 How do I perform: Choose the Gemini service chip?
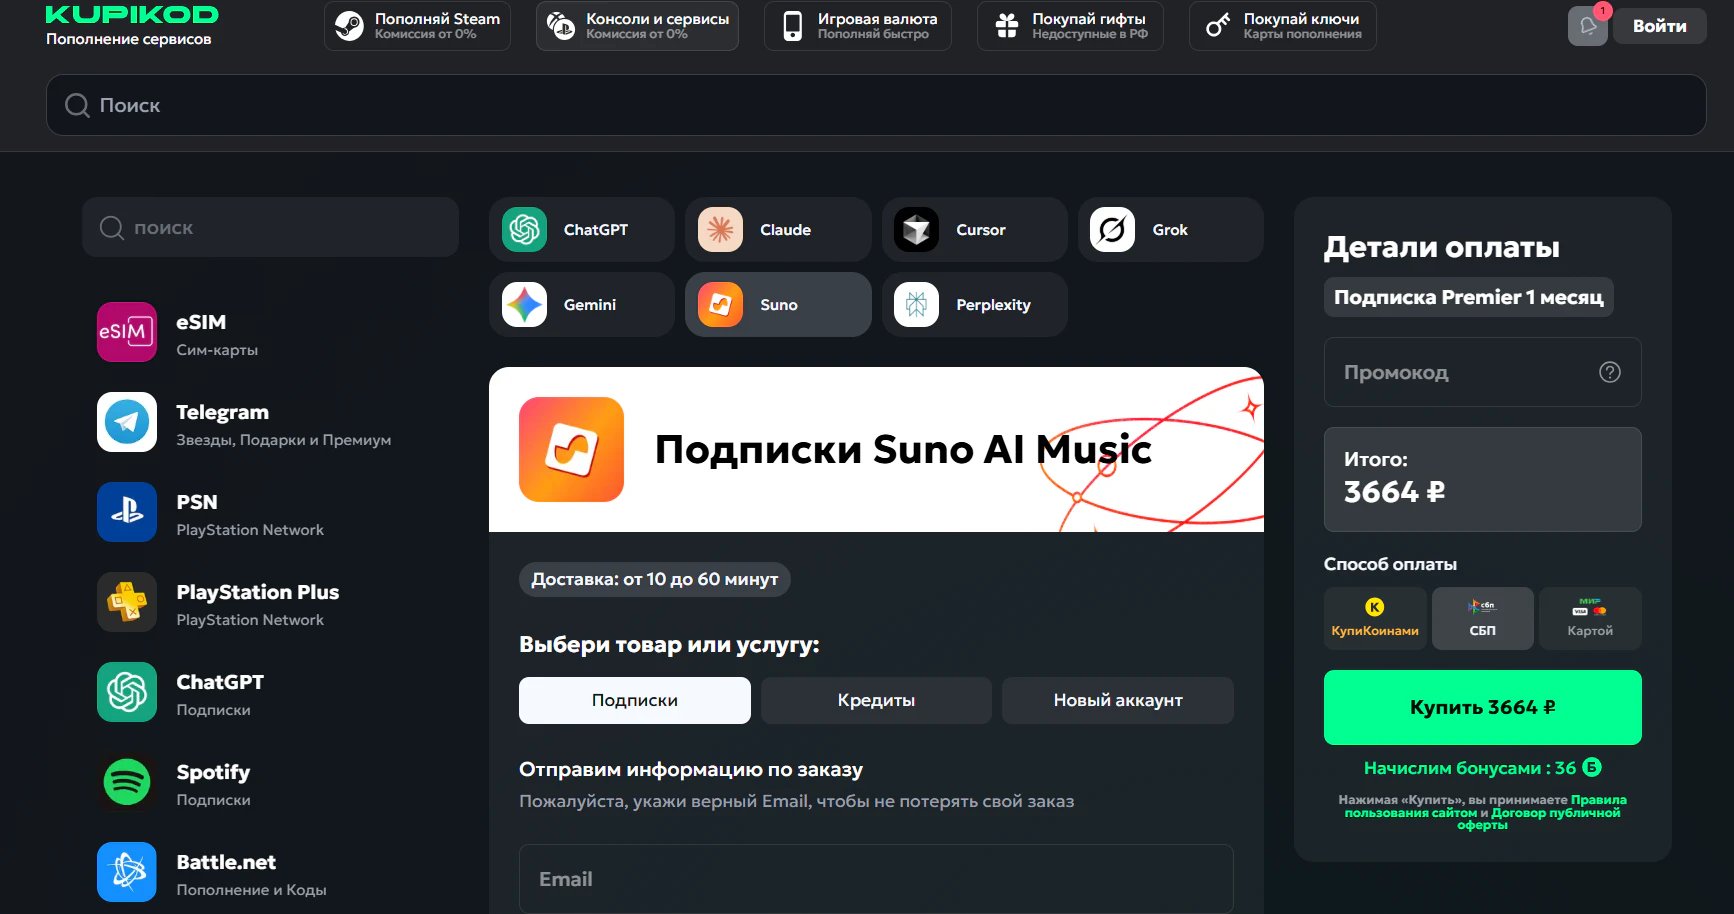pos(582,305)
